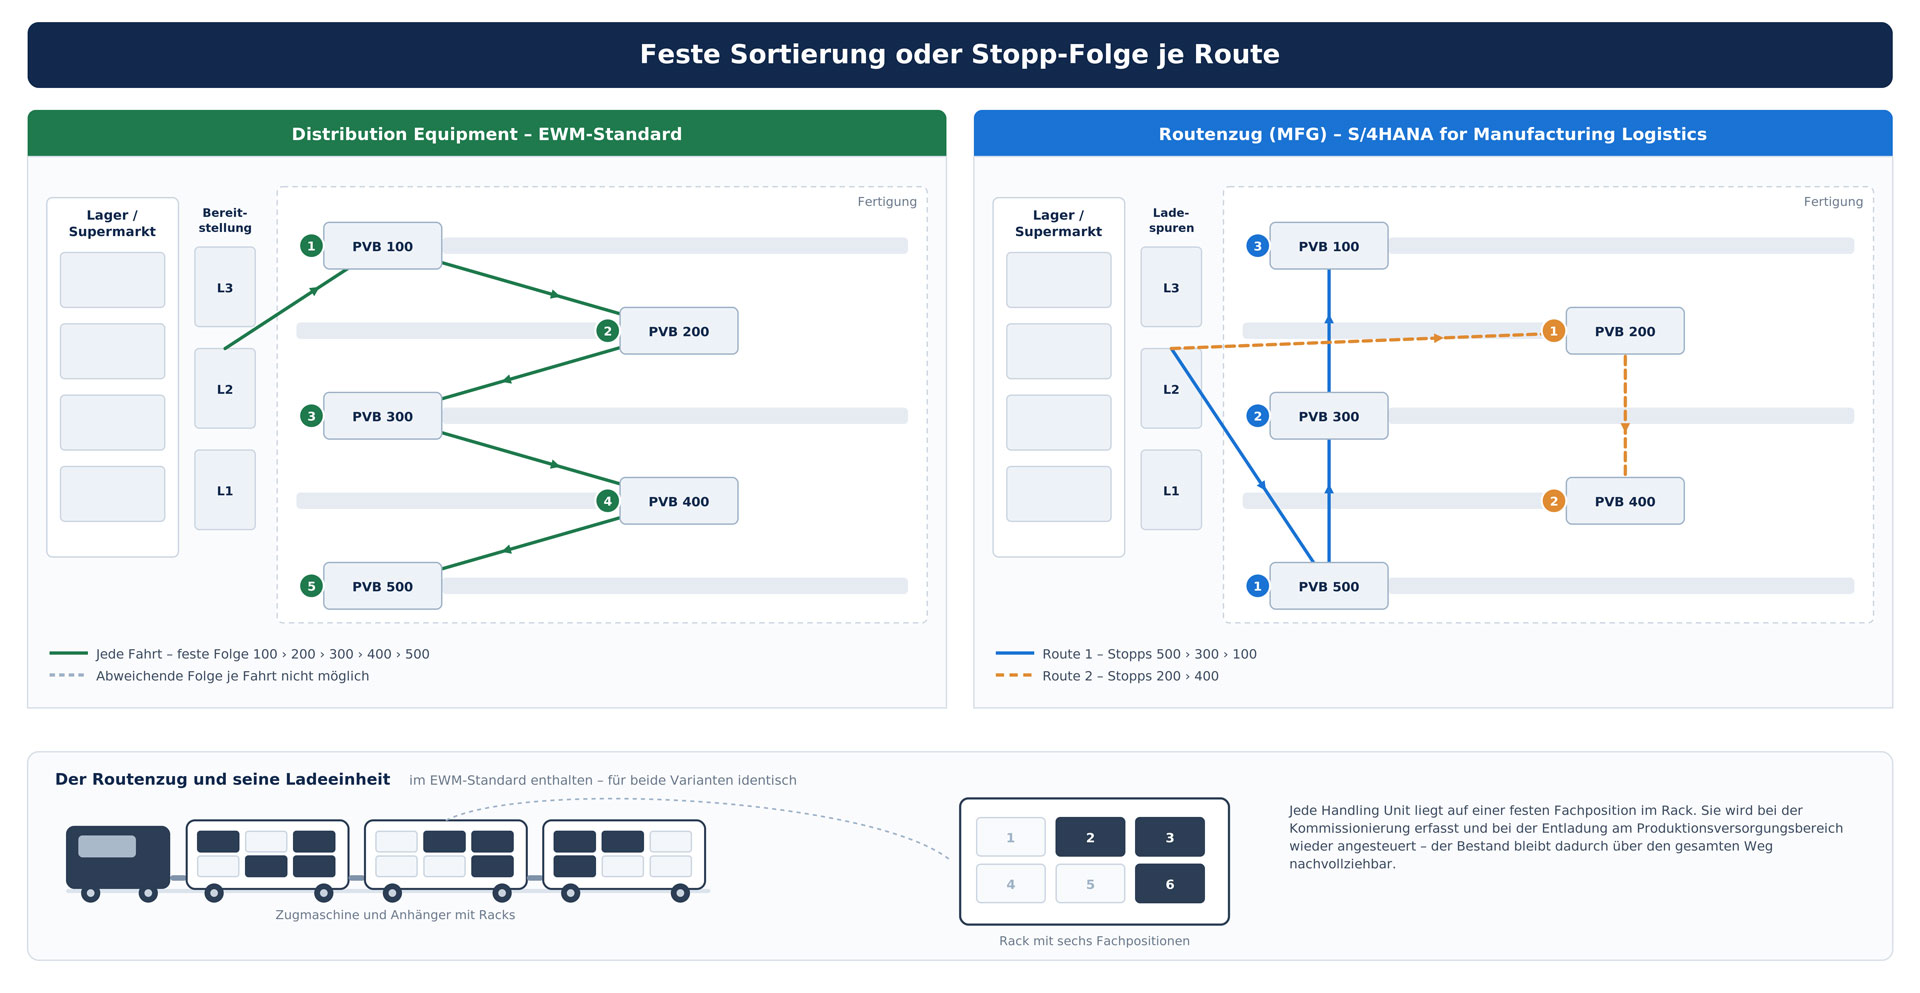Click 'Lager / Supermarkt' label in left panel
Viewport: 1920px width, 993px height.
click(x=112, y=223)
